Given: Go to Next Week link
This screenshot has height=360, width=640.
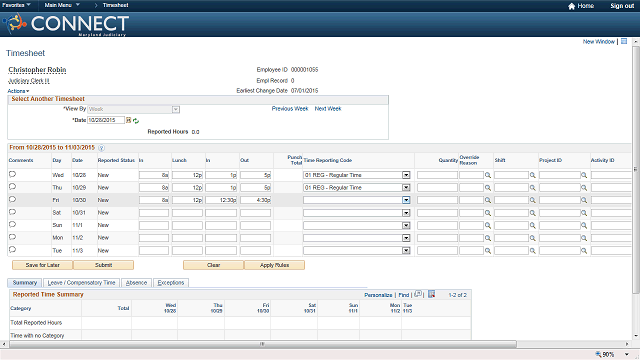Looking at the screenshot, I should pos(328,109).
